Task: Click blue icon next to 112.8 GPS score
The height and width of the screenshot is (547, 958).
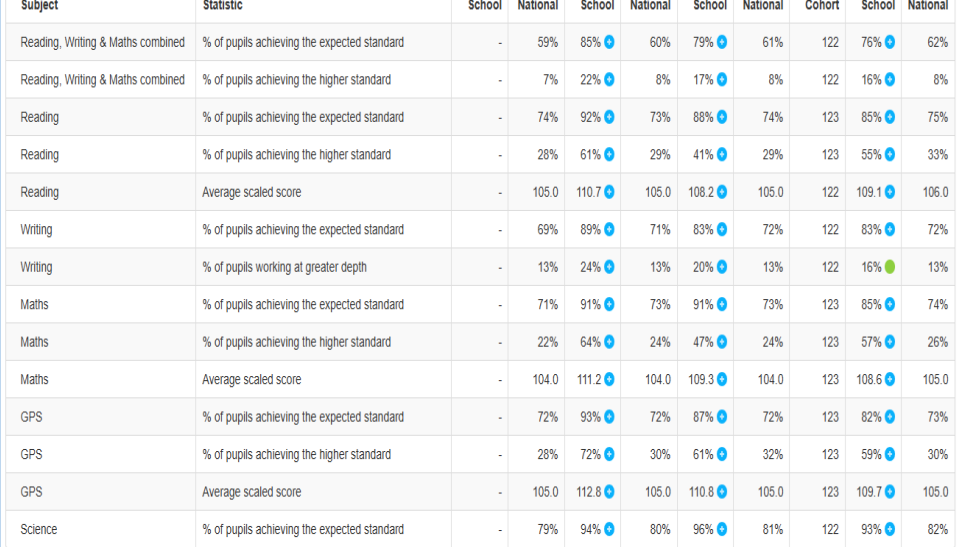Action: coord(609,492)
